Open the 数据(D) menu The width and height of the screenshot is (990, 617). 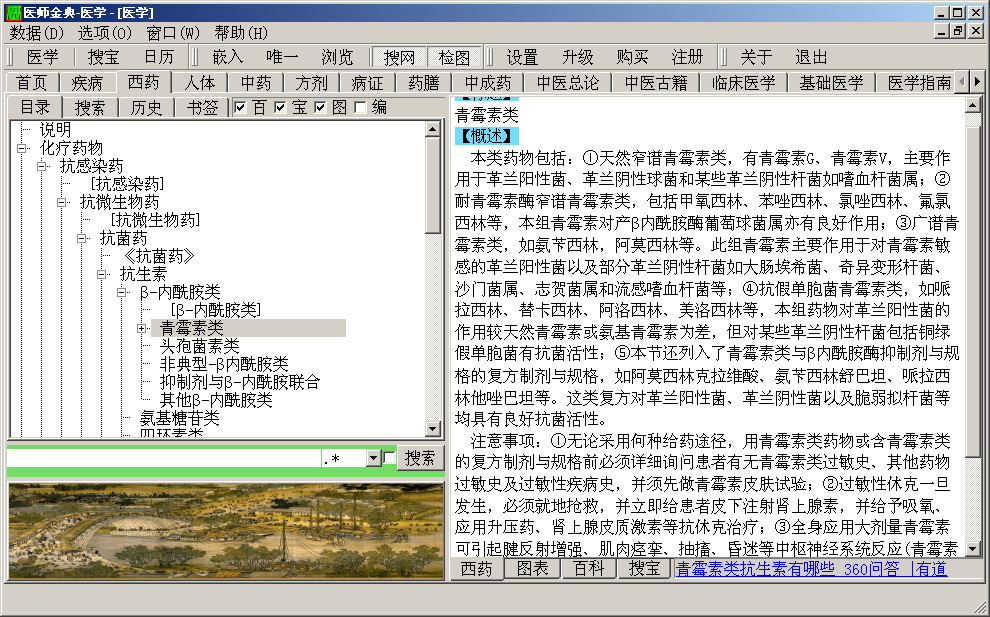point(36,33)
